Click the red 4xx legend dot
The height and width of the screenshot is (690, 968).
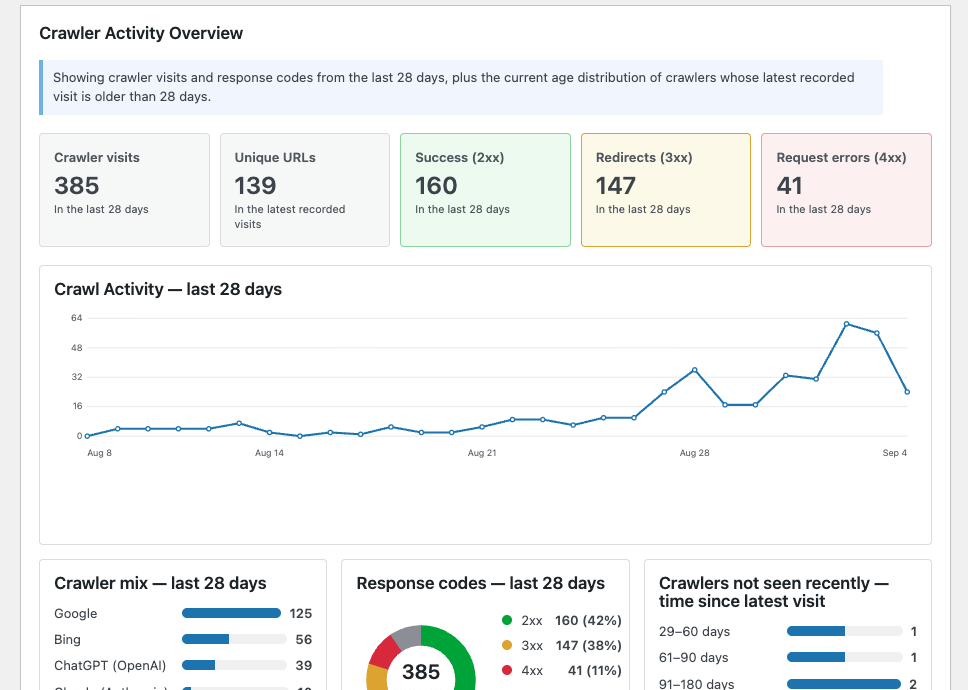pyautogui.click(x=507, y=670)
